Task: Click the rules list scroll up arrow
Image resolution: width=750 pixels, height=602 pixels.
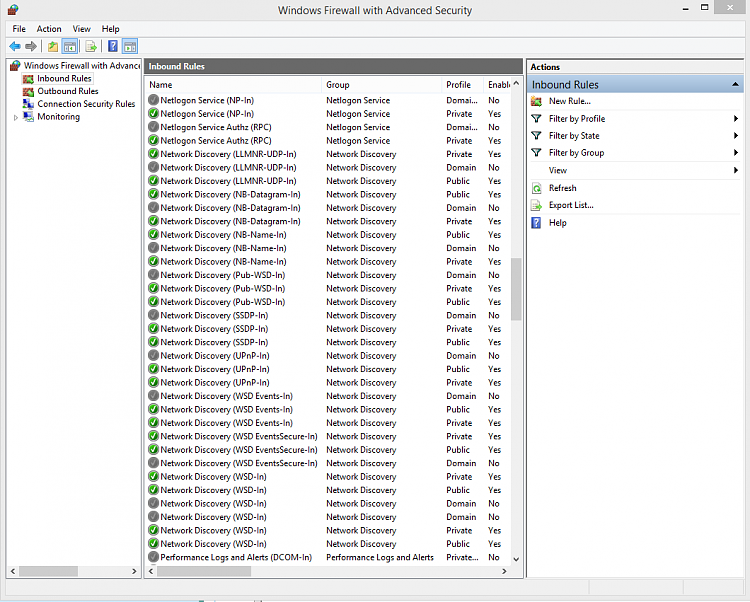Action: [x=516, y=83]
